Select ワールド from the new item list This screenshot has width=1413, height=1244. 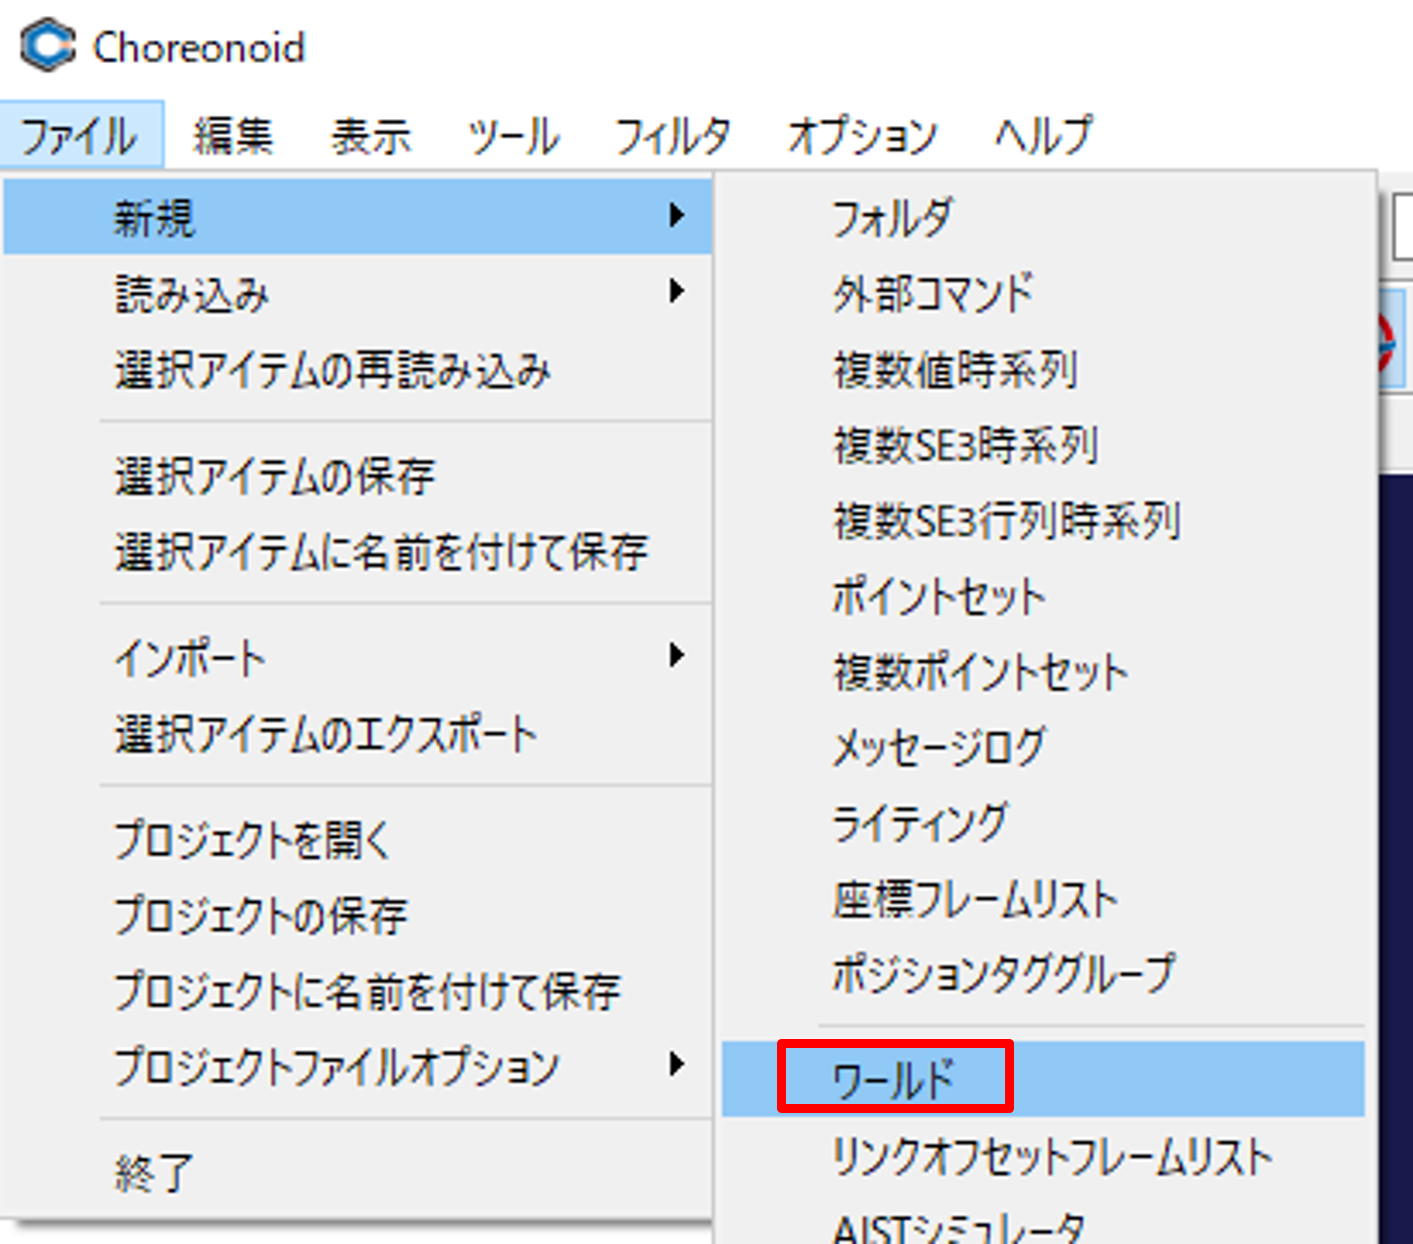[895, 1078]
